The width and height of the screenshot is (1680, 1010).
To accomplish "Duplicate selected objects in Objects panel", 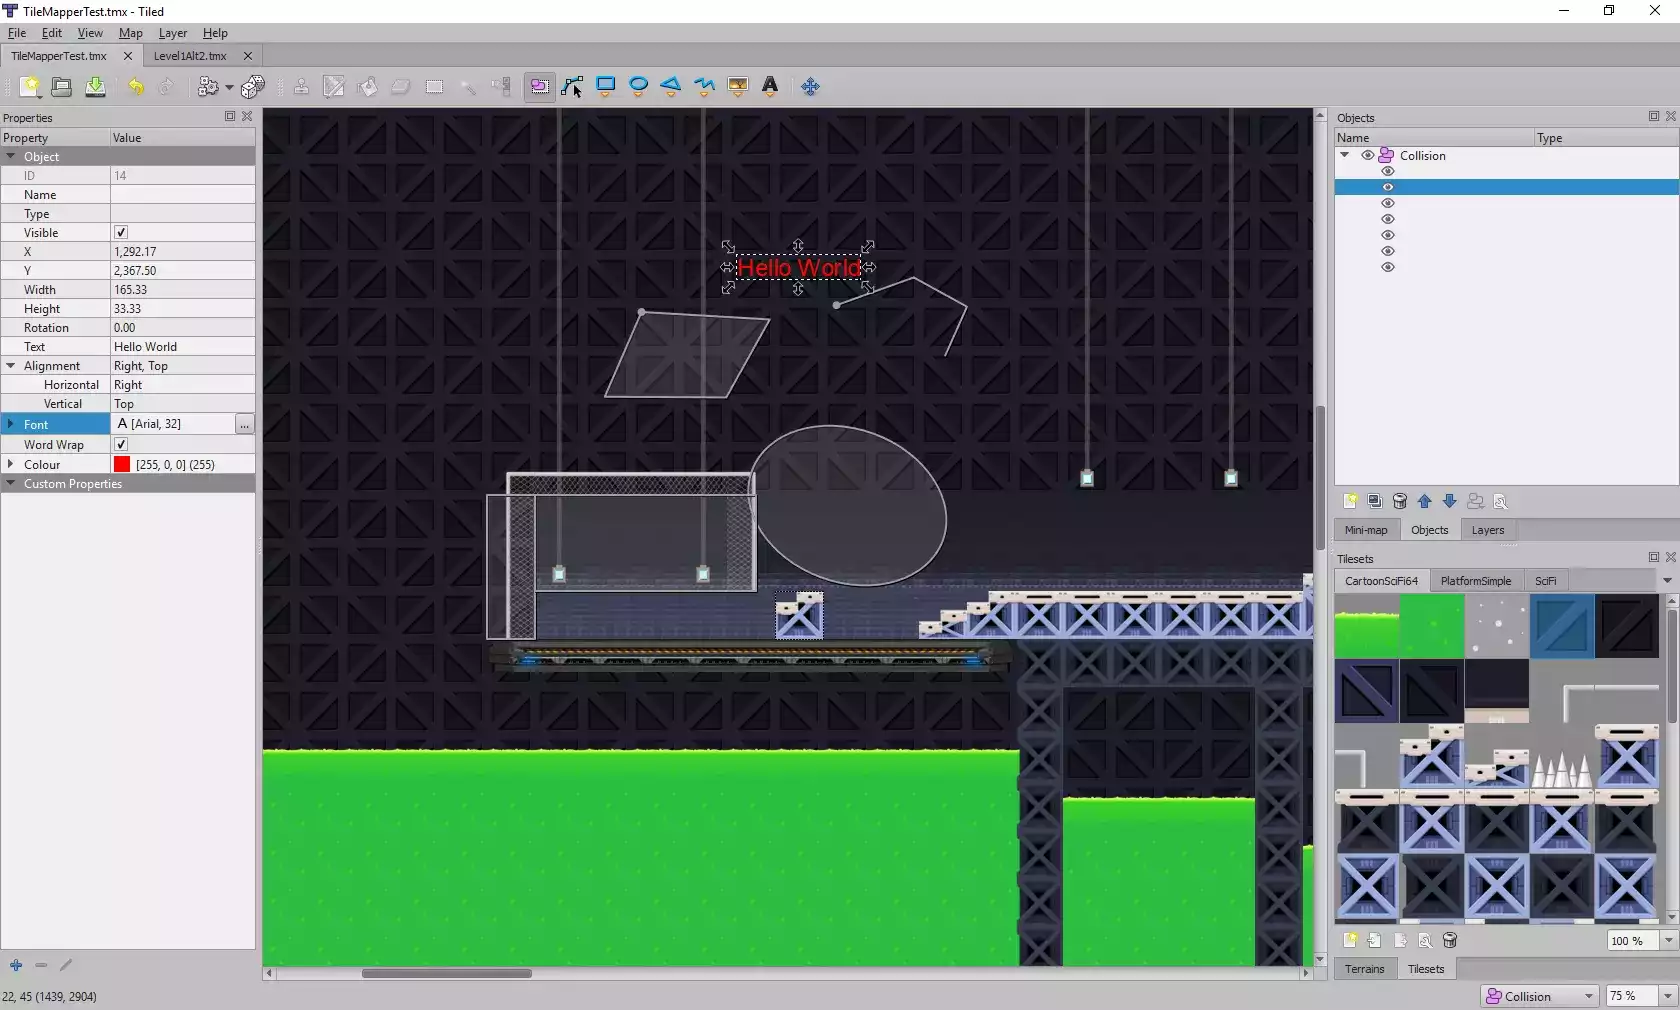I will pos(1375,501).
